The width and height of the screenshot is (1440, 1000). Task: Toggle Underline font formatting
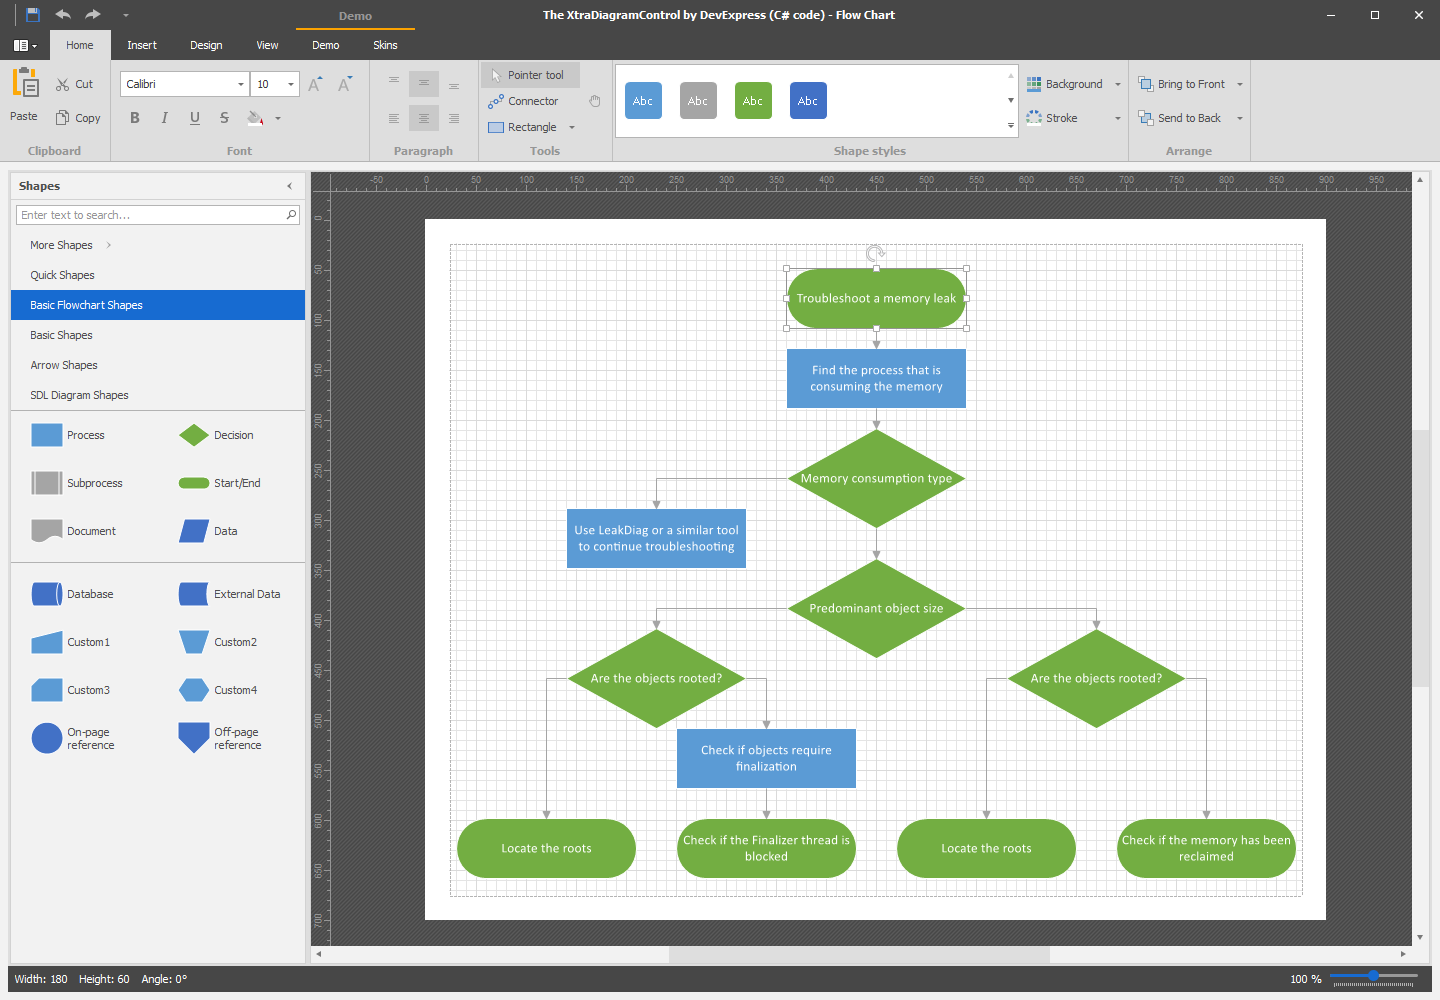pyautogui.click(x=195, y=118)
